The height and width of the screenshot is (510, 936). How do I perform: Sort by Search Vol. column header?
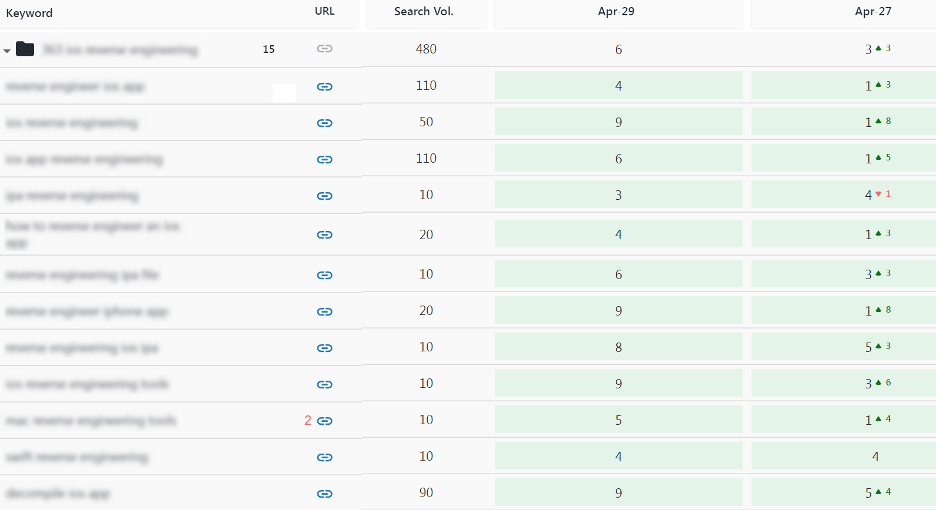pos(424,11)
